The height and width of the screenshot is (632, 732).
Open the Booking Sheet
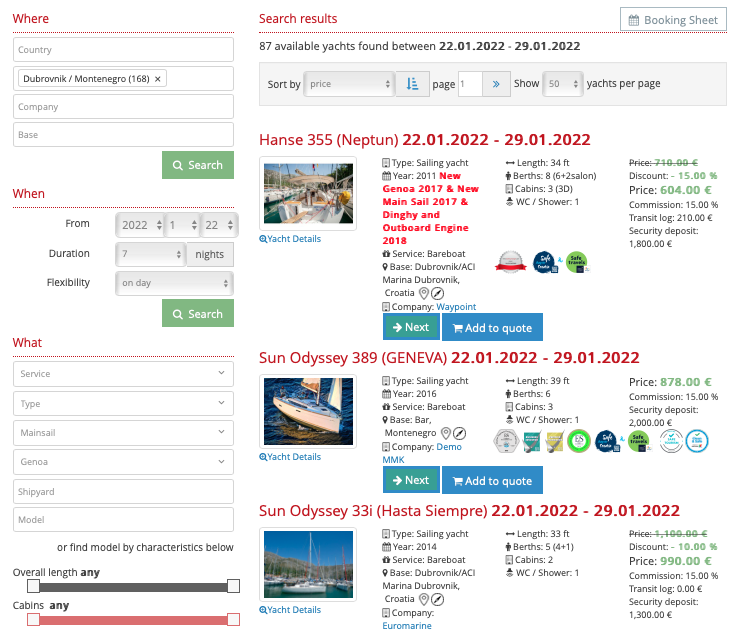(672, 20)
